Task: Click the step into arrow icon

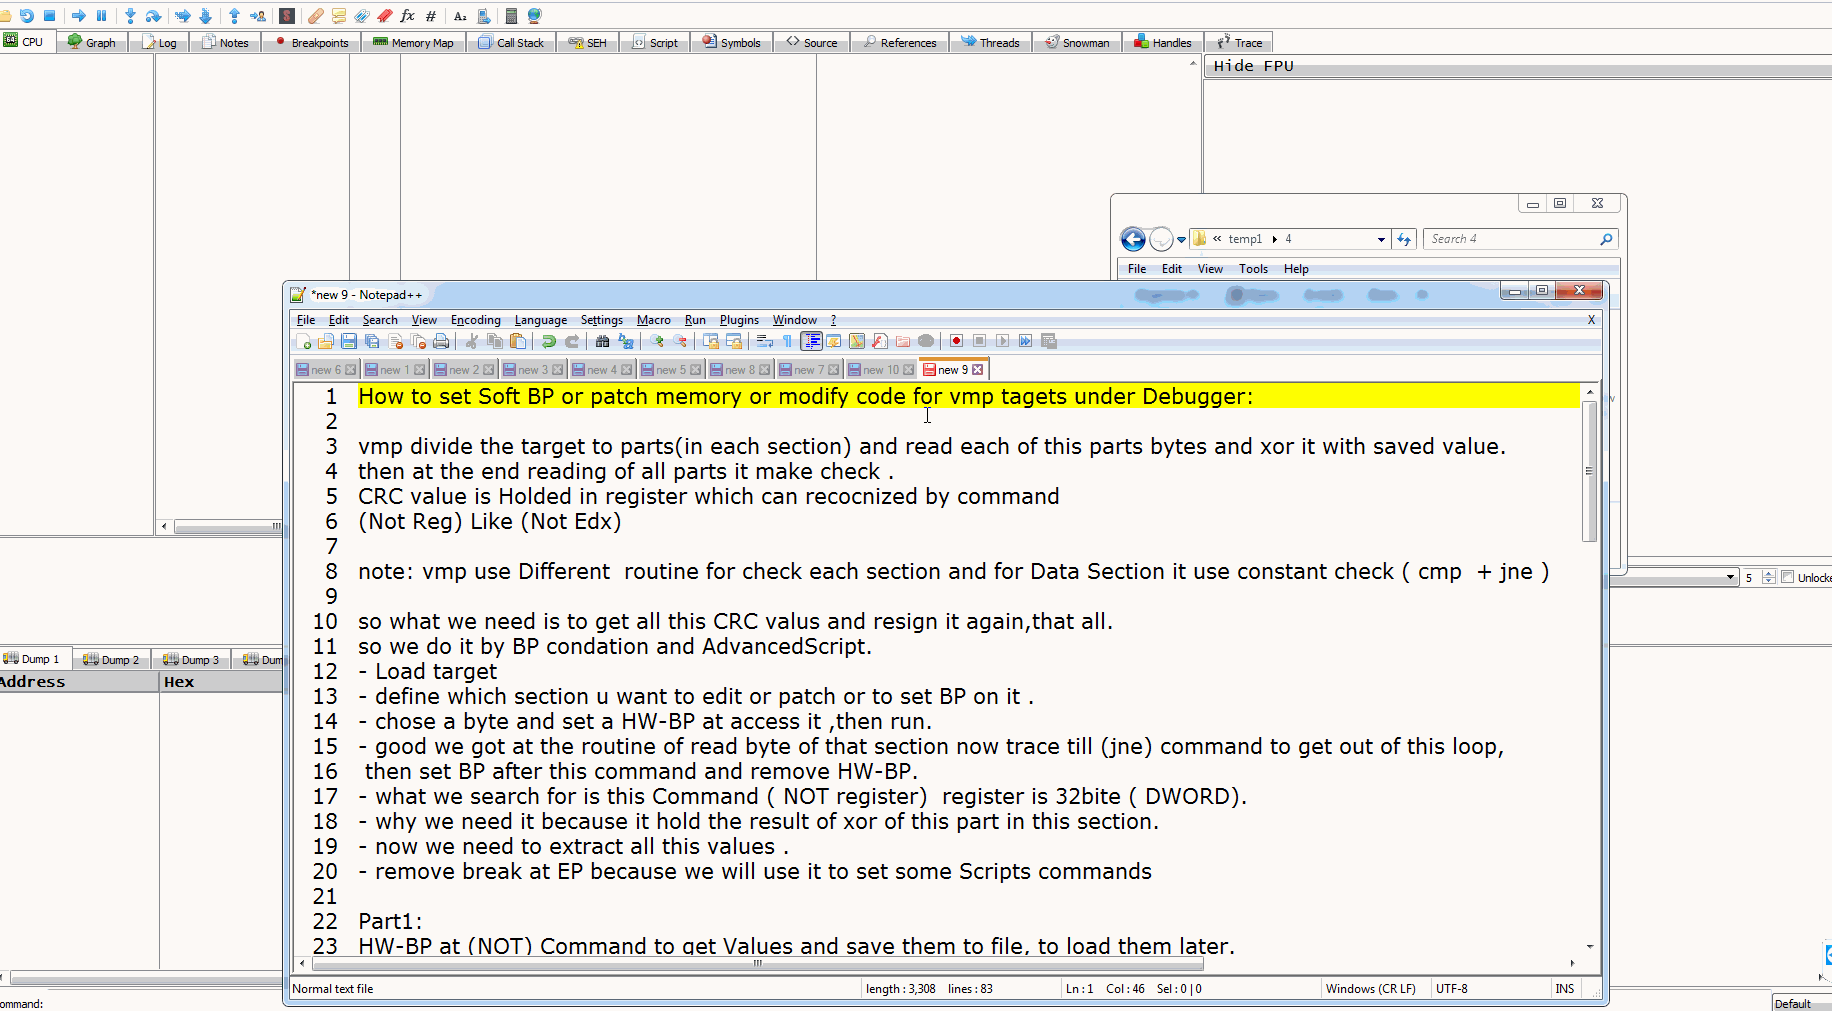Action: [130, 16]
